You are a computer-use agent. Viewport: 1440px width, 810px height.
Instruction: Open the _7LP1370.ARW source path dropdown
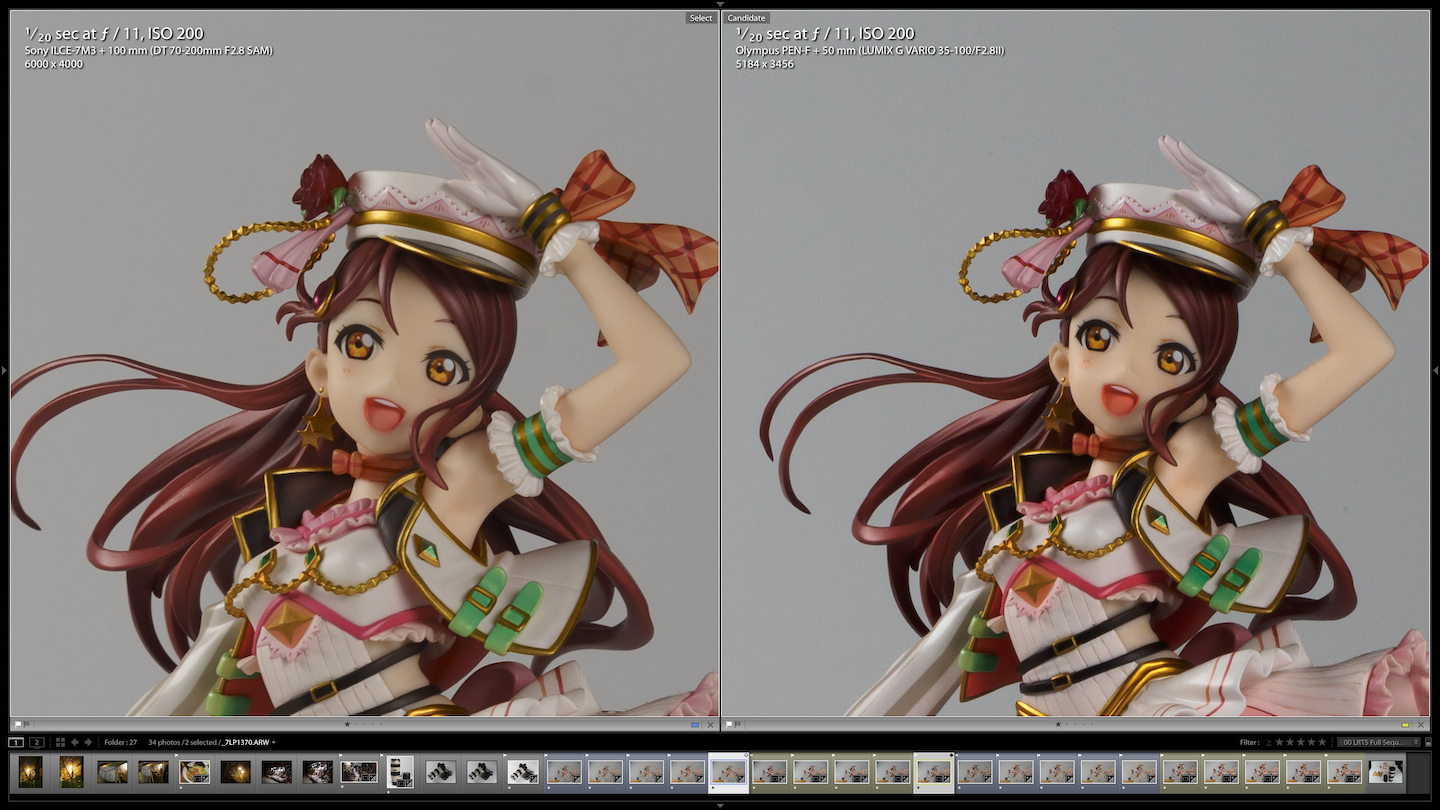click(248, 742)
